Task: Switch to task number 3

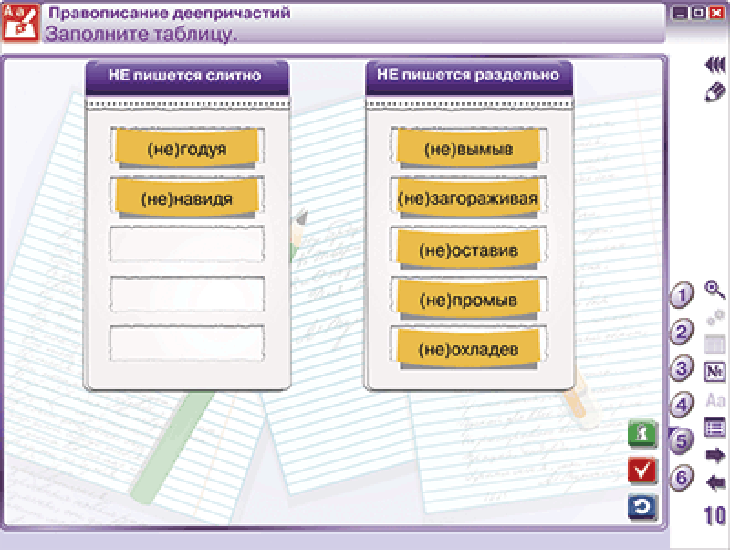Action: (682, 369)
